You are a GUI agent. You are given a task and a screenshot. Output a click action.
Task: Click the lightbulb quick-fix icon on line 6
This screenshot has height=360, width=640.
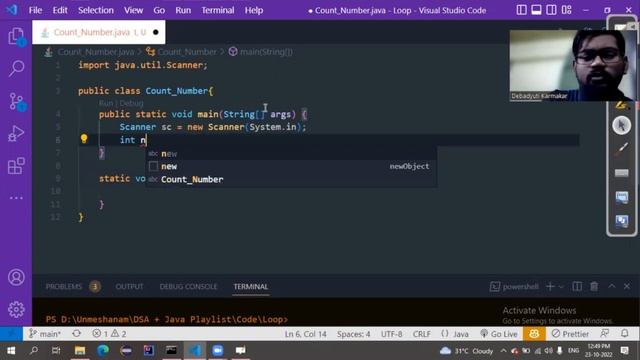point(84,139)
